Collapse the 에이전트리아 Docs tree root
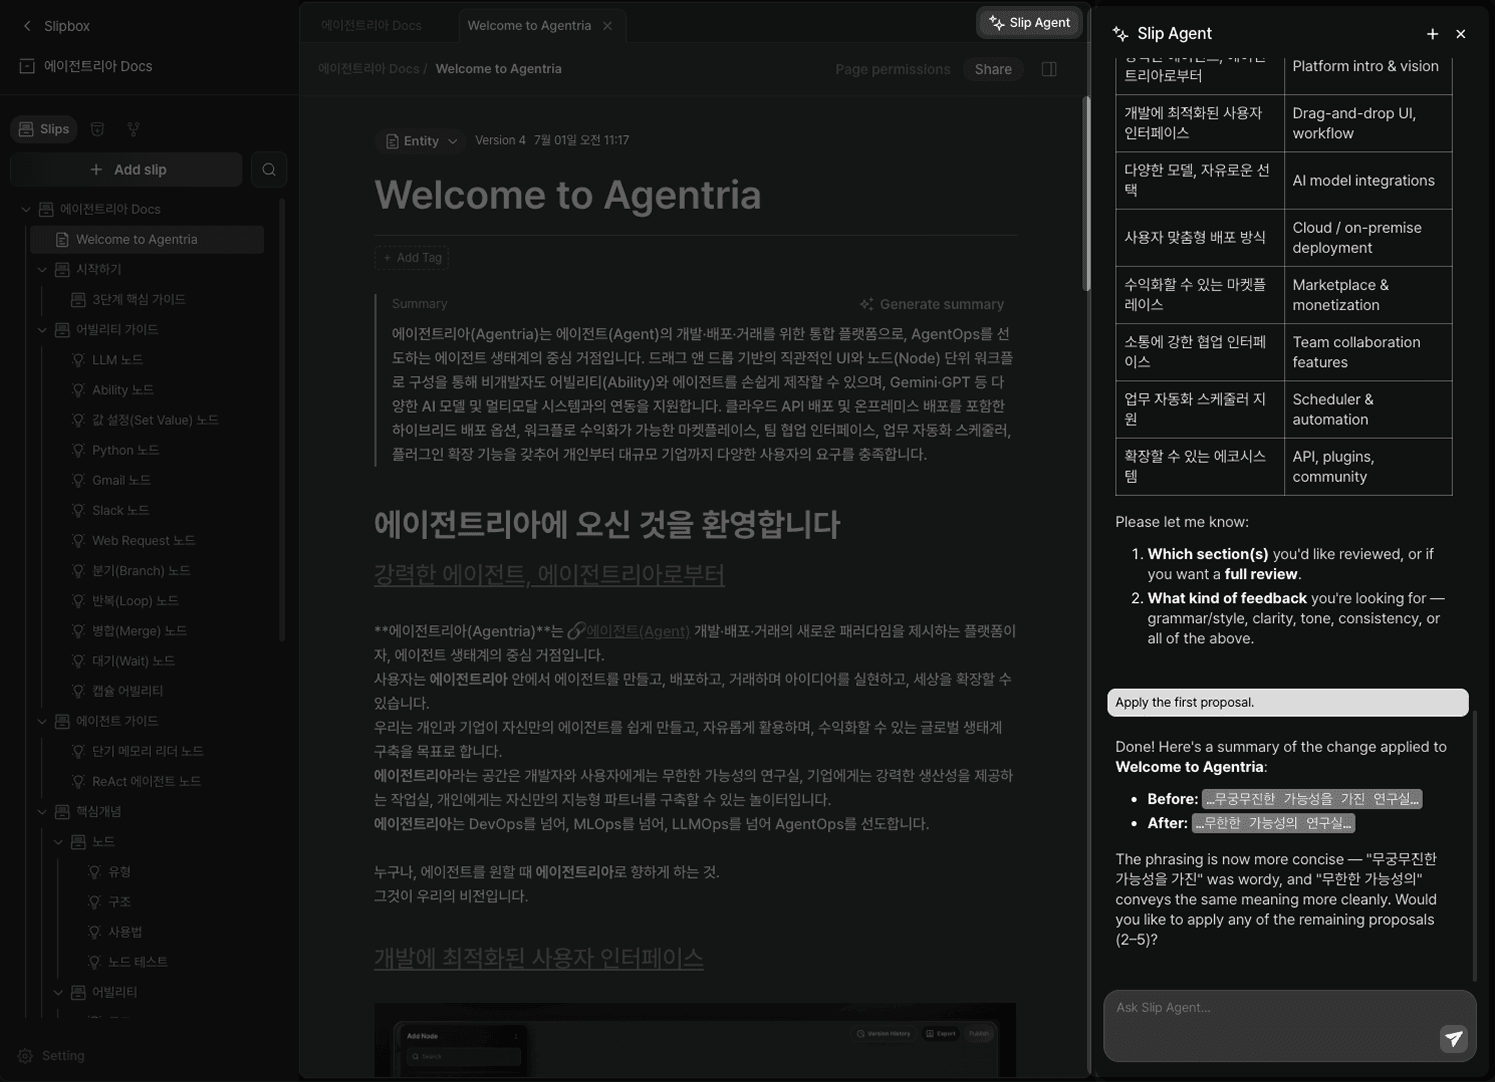 pos(26,209)
